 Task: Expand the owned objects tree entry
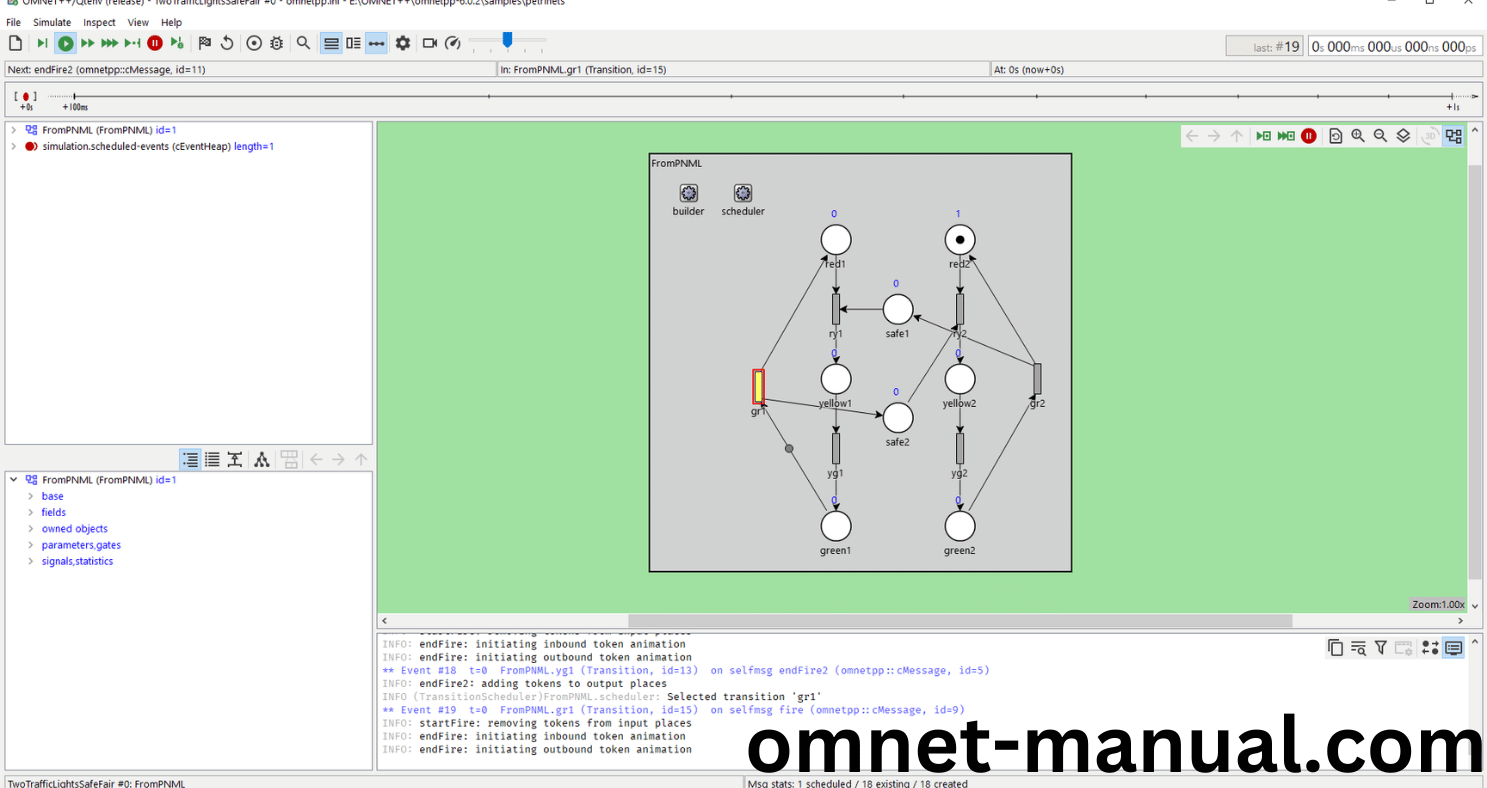point(31,528)
